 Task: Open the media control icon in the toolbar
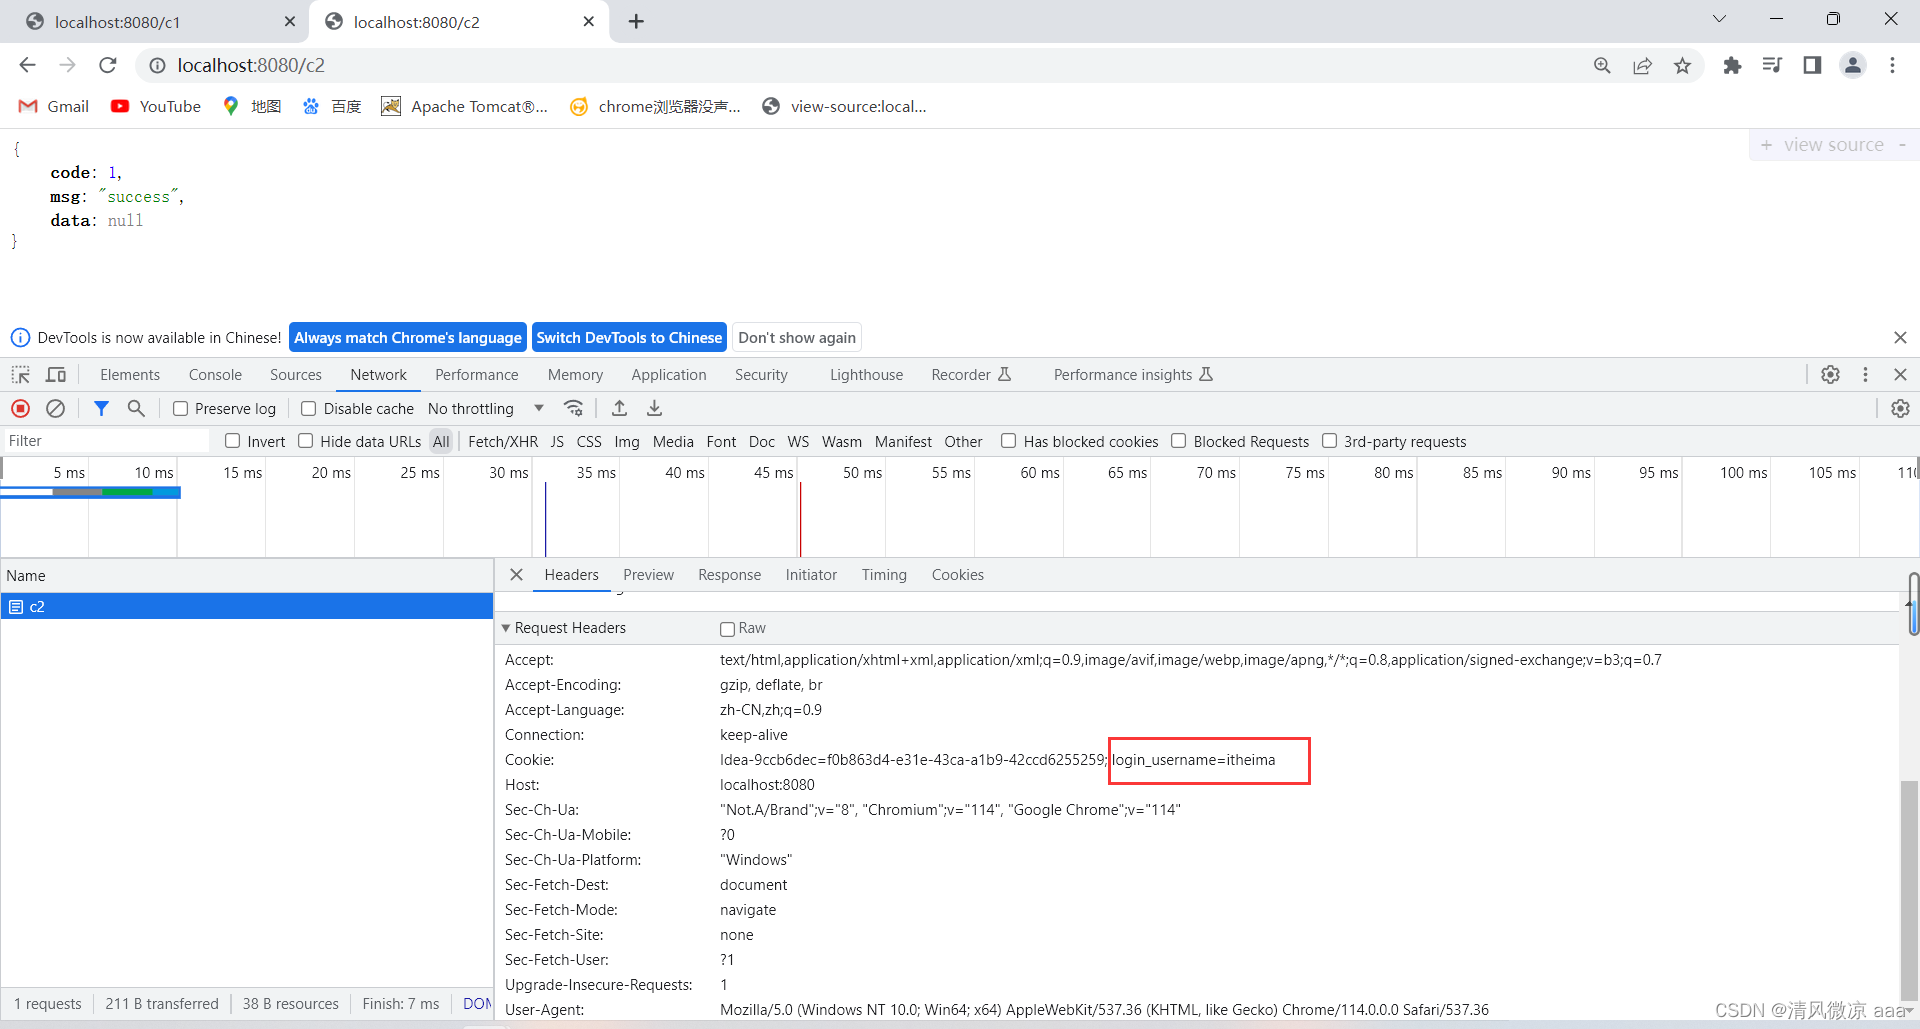click(1772, 65)
